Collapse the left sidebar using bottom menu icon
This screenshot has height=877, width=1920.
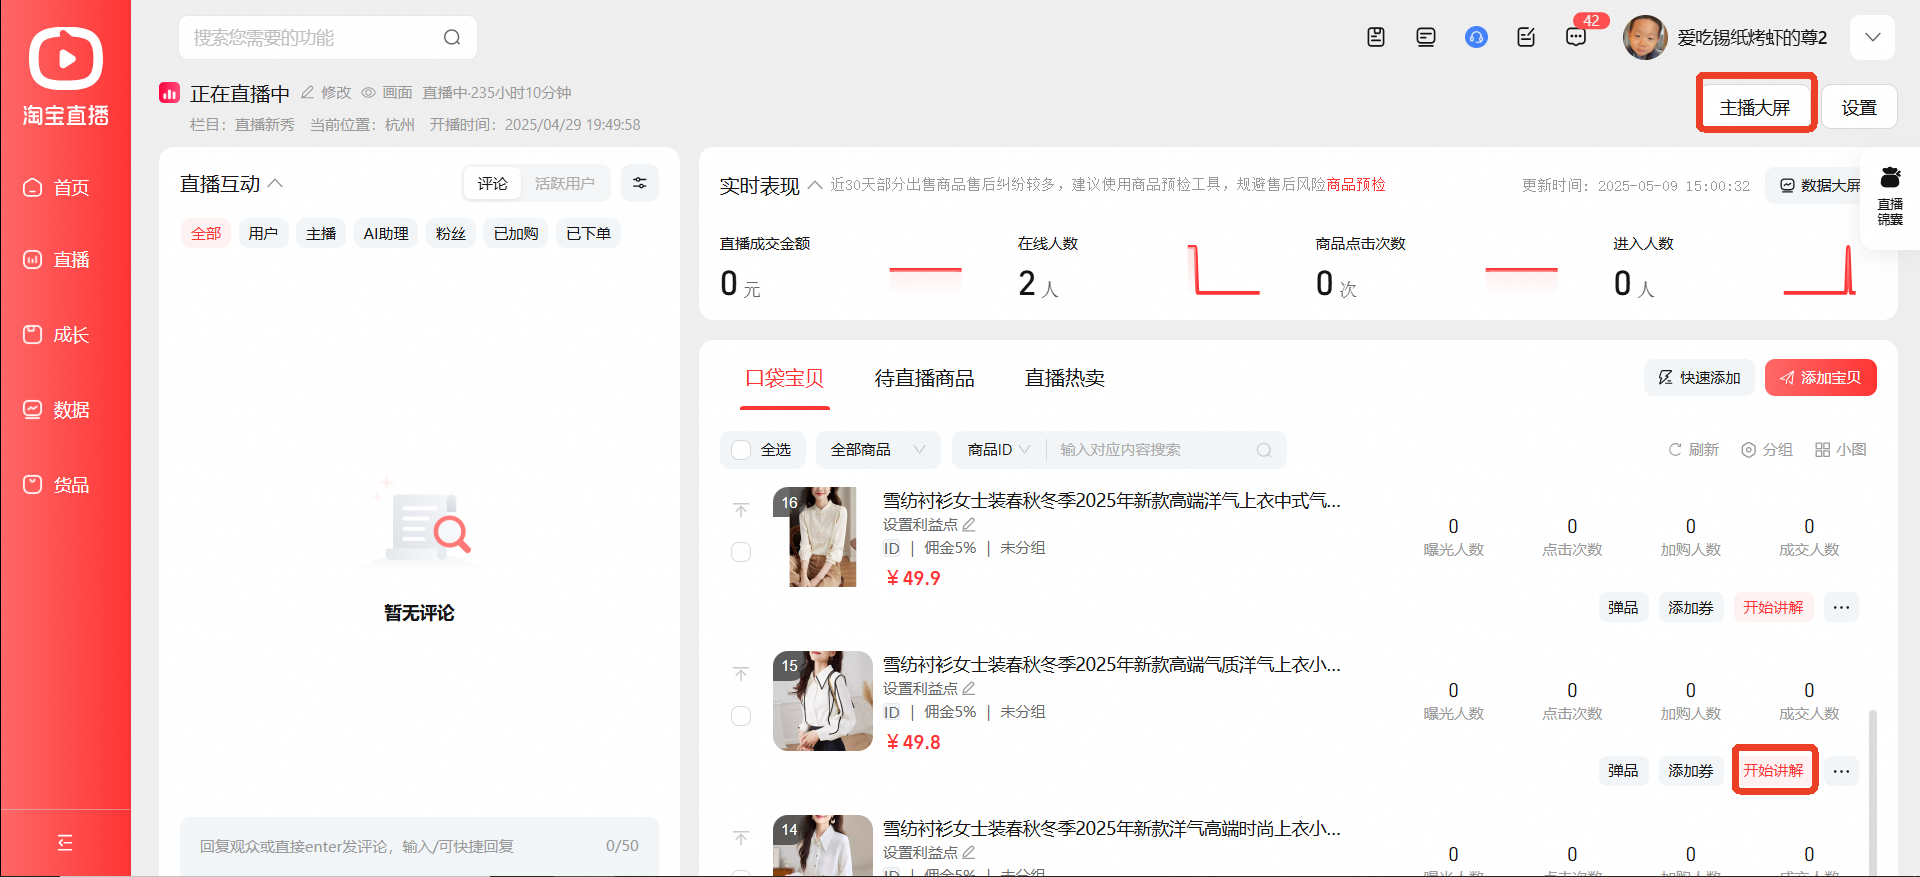(65, 842)
